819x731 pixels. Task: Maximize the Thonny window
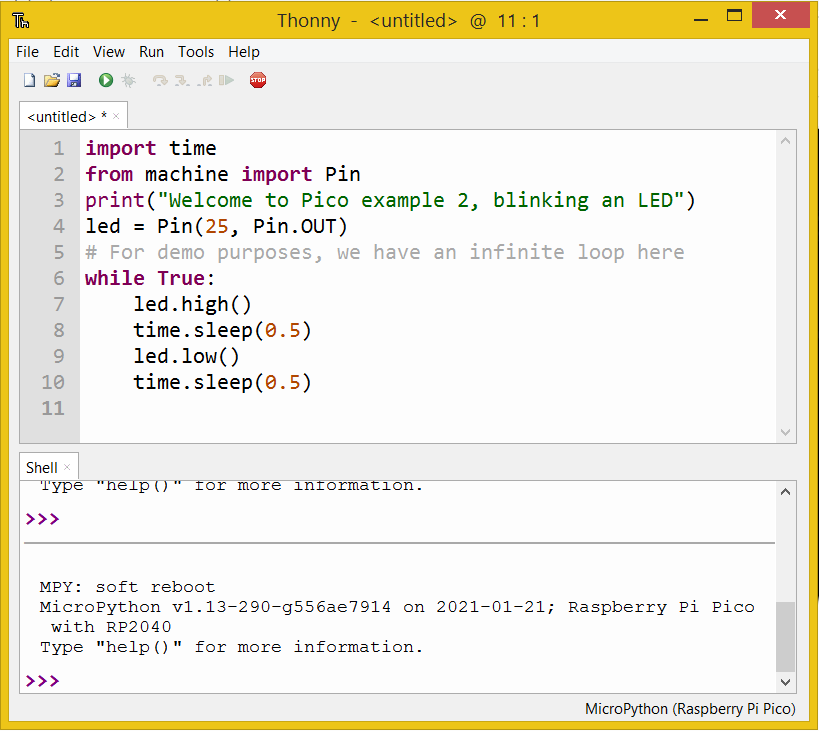pyautogui.click(x=734, y=16)
